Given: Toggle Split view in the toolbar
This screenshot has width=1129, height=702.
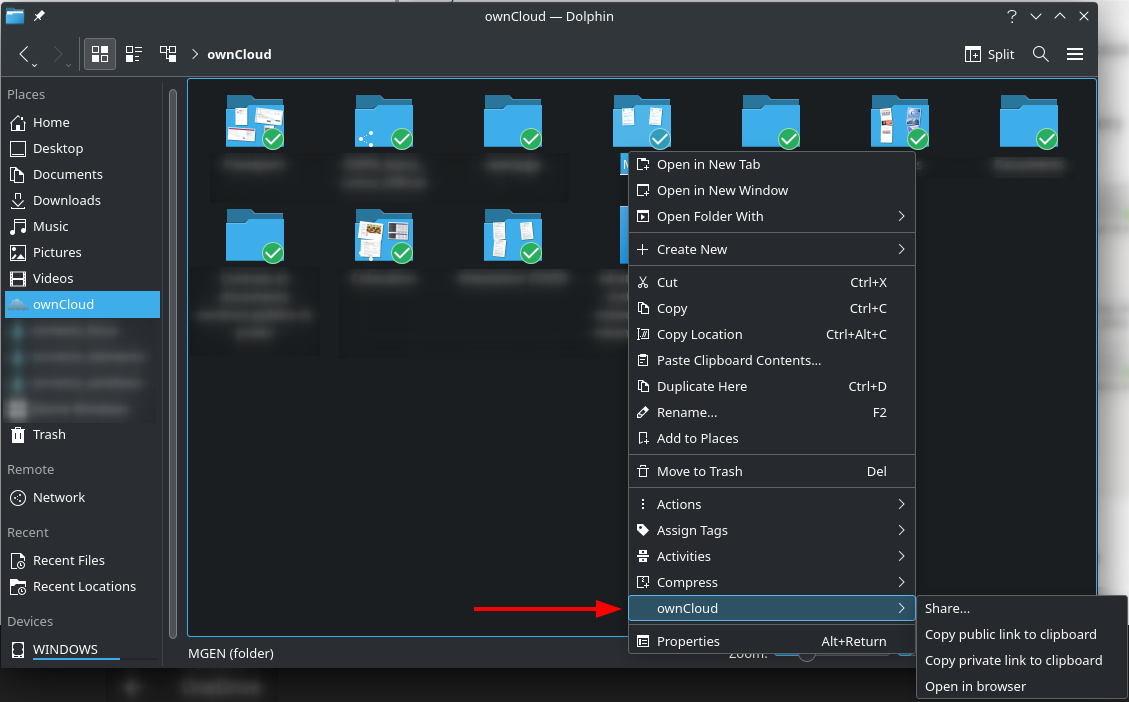Looking at the screenshot, I should (989, 54).
